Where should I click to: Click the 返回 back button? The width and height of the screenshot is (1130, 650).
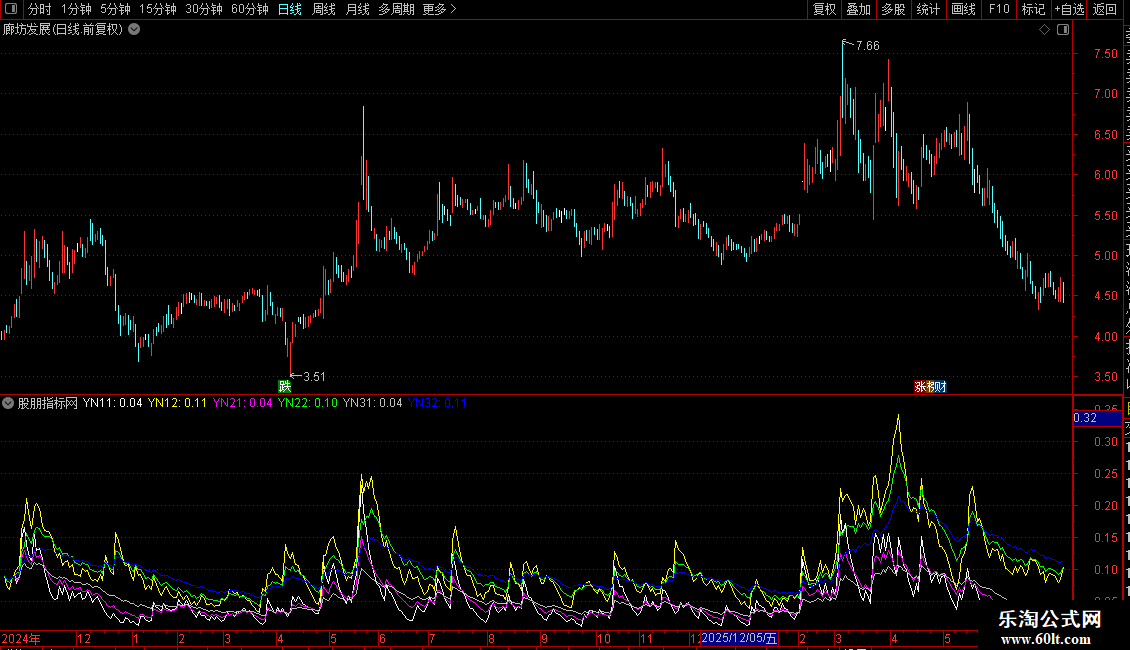point(1104,9)
